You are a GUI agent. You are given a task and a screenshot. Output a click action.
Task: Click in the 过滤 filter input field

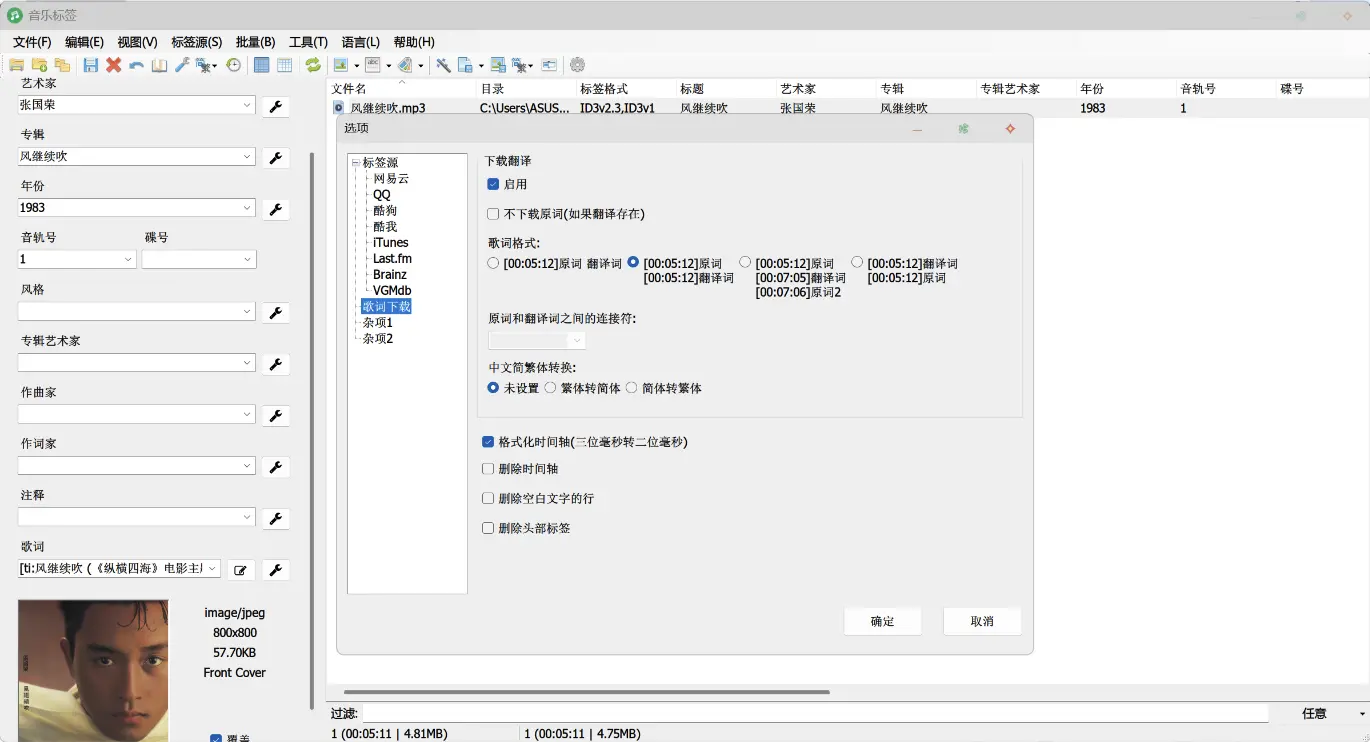pos(815,713)
